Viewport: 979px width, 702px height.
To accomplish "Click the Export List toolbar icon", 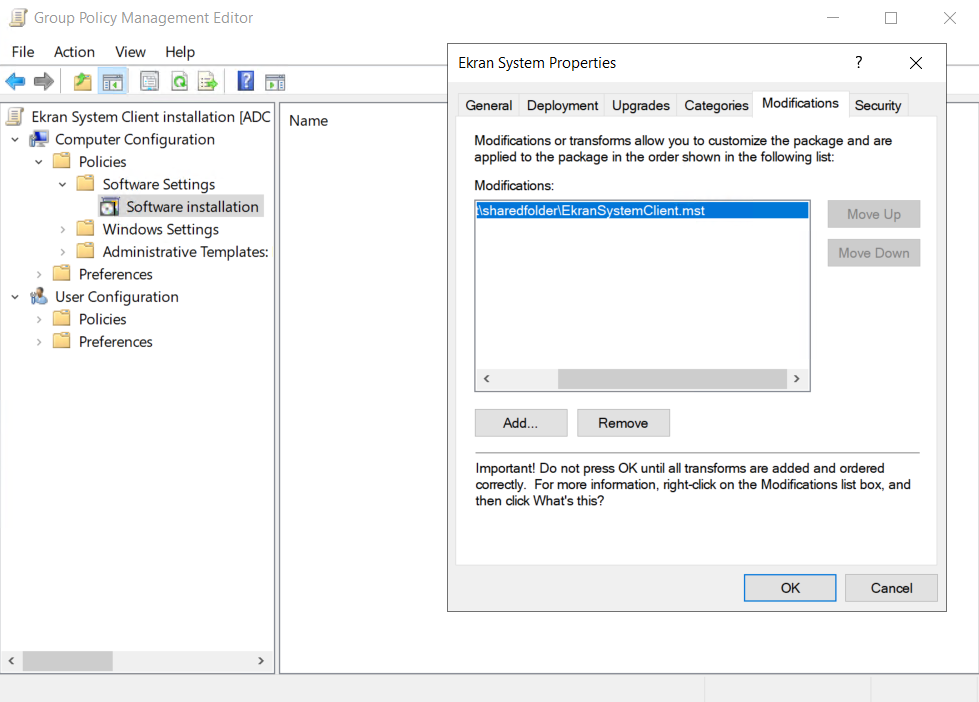I will [207, 82].
